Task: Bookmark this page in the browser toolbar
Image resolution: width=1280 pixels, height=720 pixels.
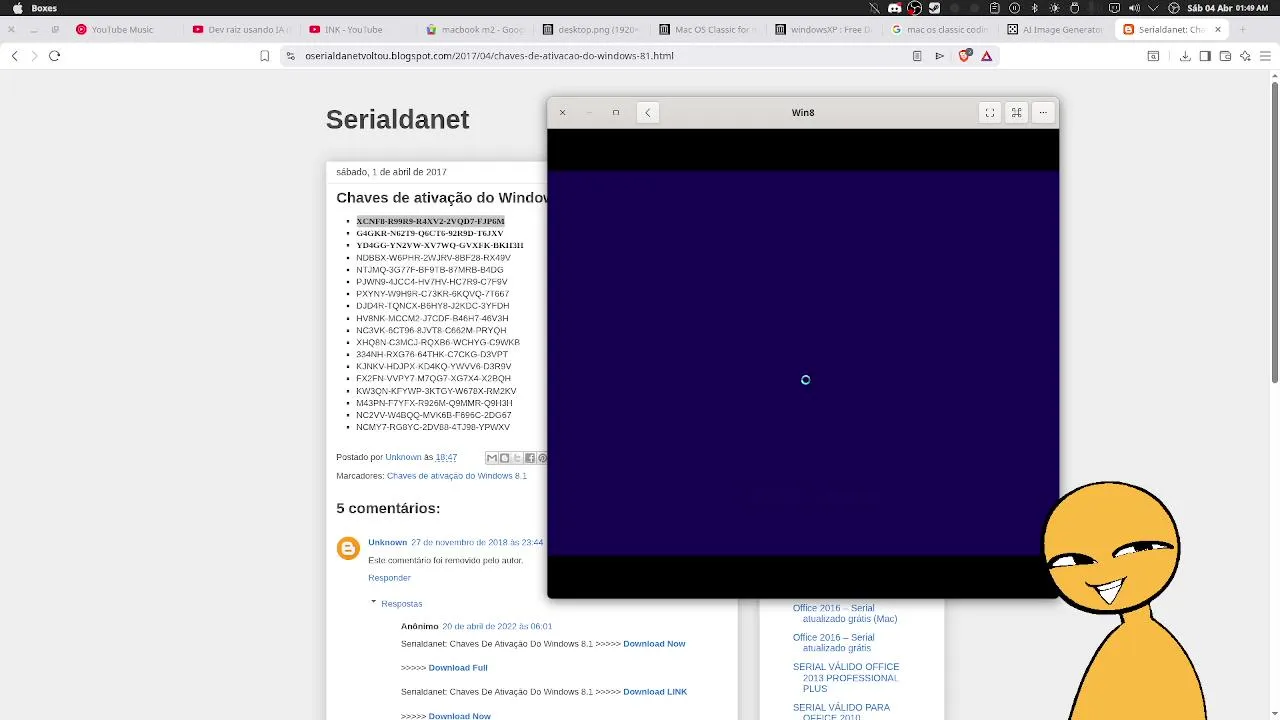Action: tap(265, 56)
